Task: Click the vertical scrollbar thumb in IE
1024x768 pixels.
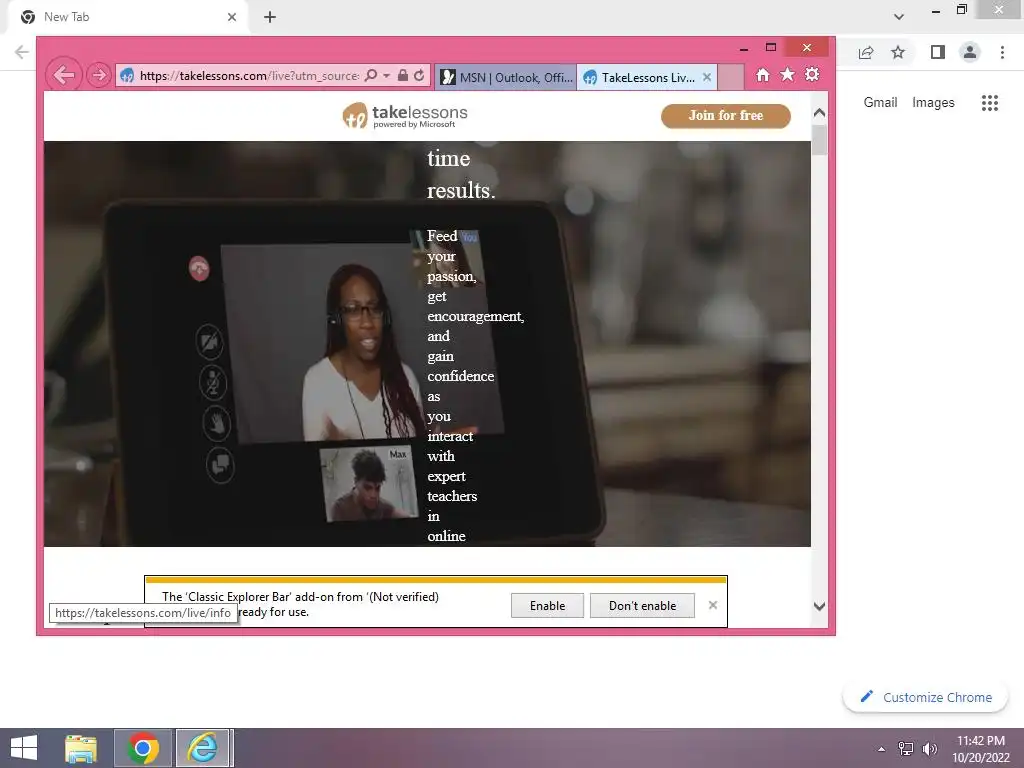Action: click(x=820, y=139)
